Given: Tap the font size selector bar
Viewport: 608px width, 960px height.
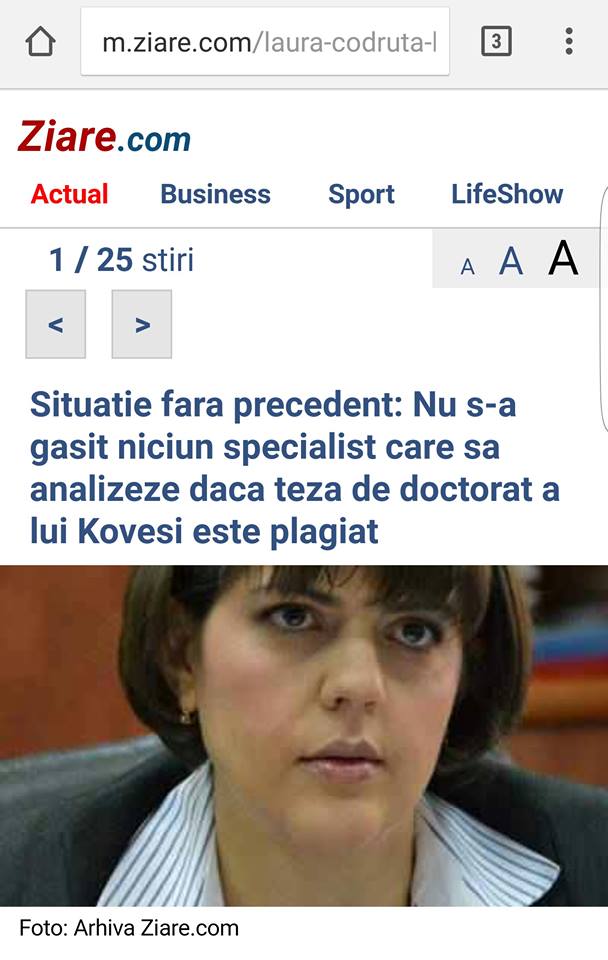Looking at the screenshot, I should pos(516,259).
